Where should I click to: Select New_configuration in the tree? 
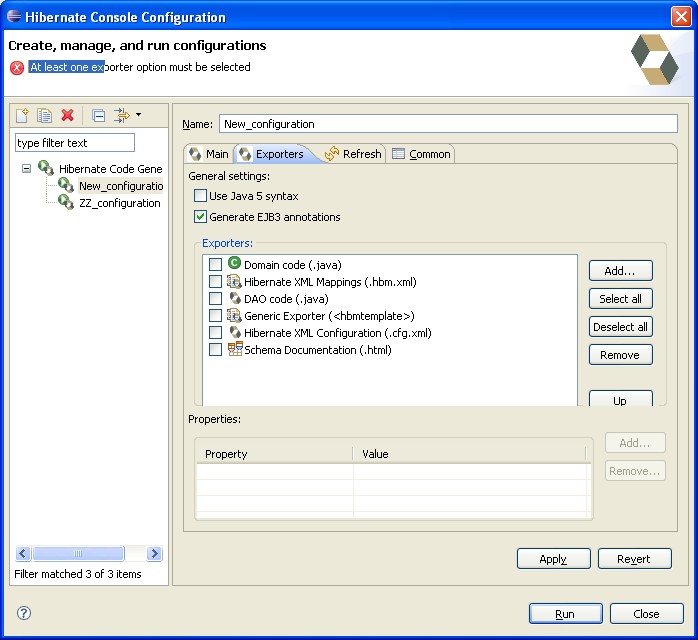coord(121,186)
